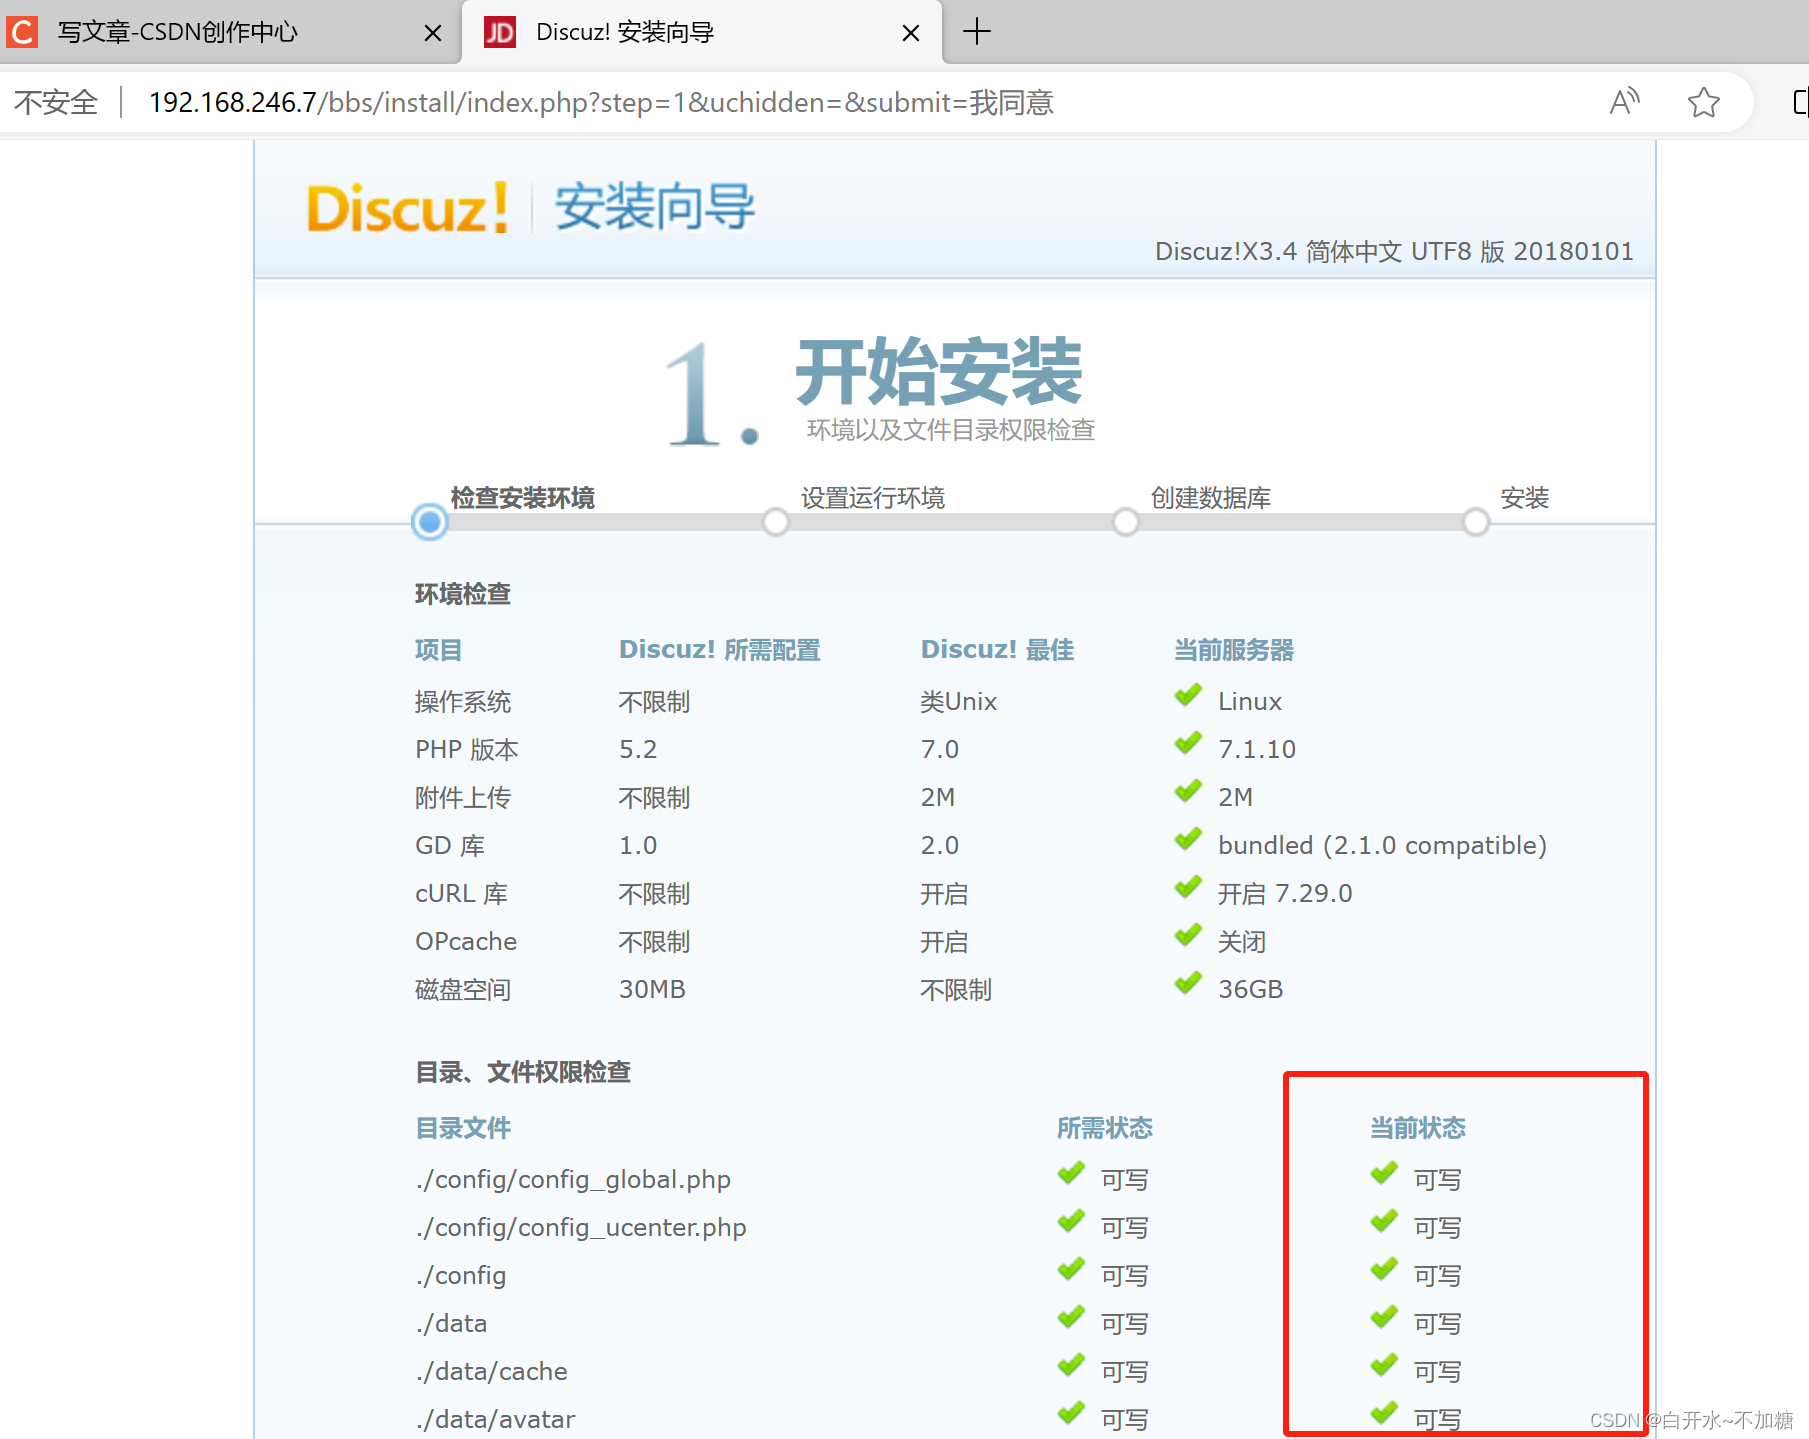Screen dimensions: 1809x1439
Task: Click the ./data/avatar path
Action: (495, 1420)
